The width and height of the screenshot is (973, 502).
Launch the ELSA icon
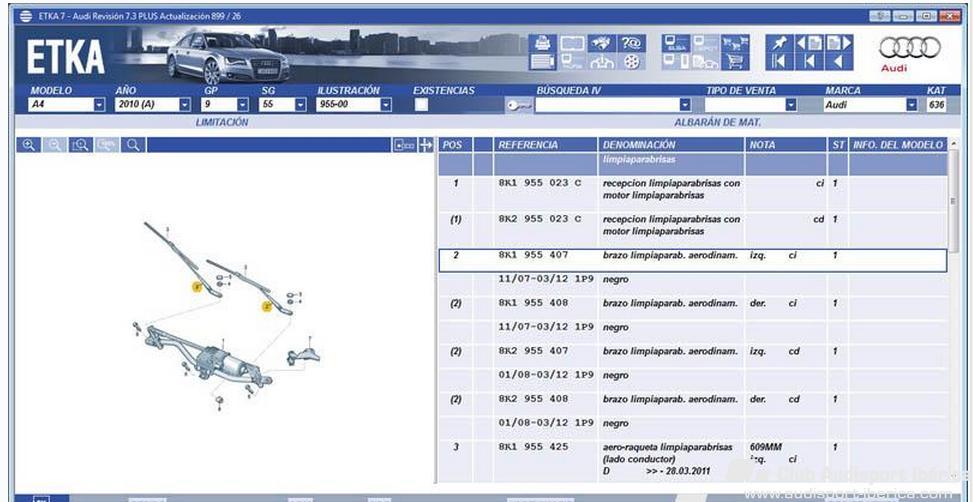point(676,43)
